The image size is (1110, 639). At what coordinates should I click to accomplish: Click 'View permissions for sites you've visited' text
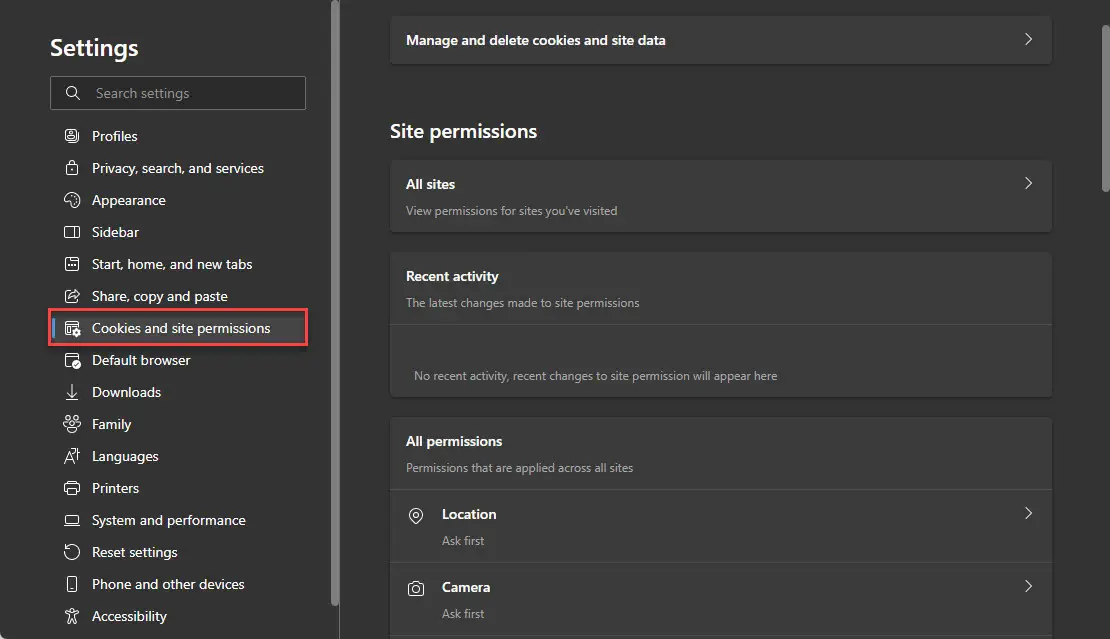(x=511, y=211)
